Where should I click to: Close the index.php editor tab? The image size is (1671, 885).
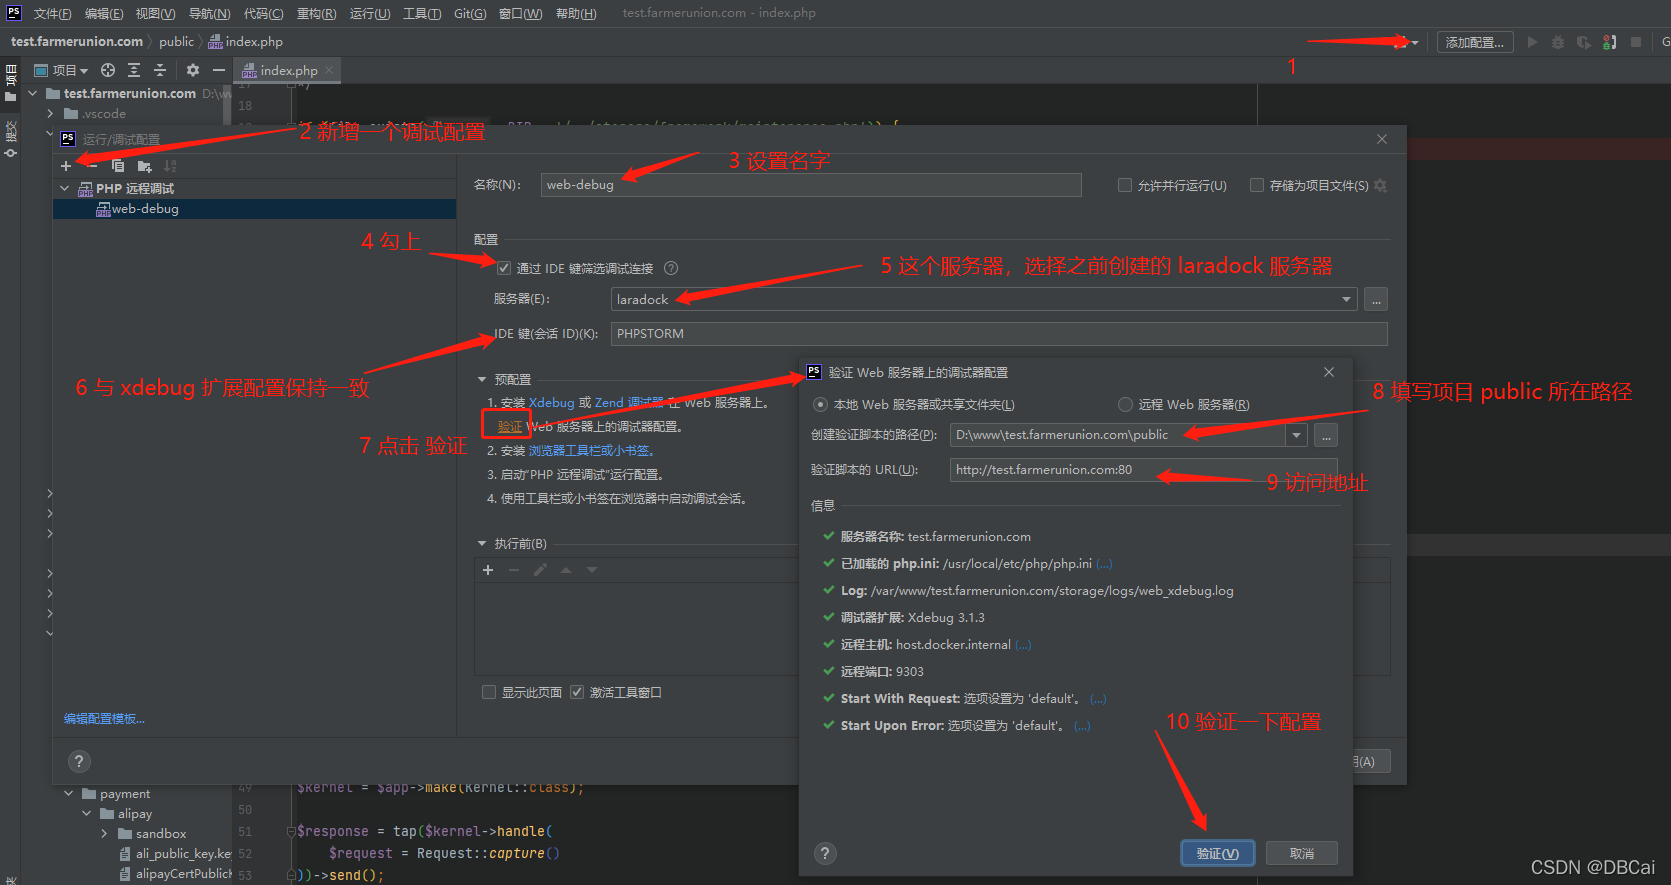point(329,70)
